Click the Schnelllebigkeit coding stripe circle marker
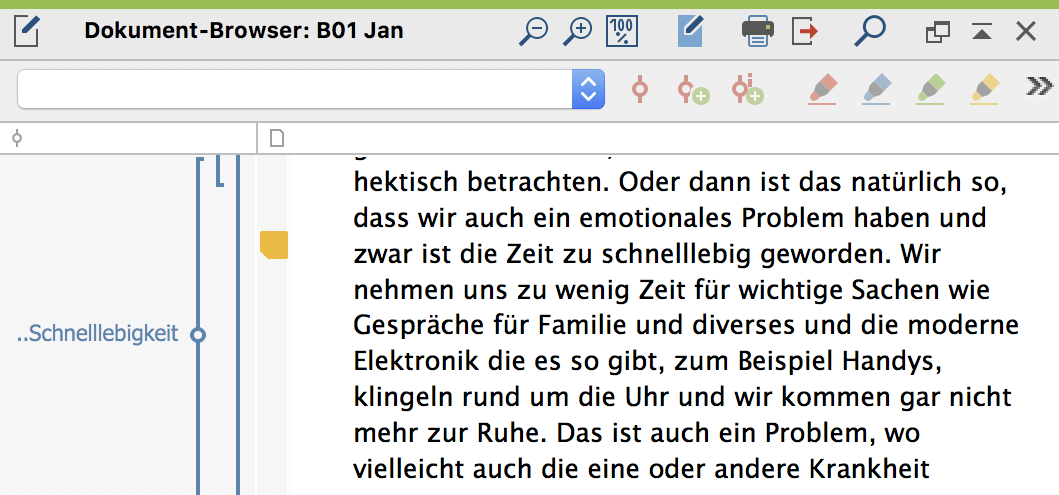The height and width of the screenshot is (495, 1059). click(x=198, y=334)
